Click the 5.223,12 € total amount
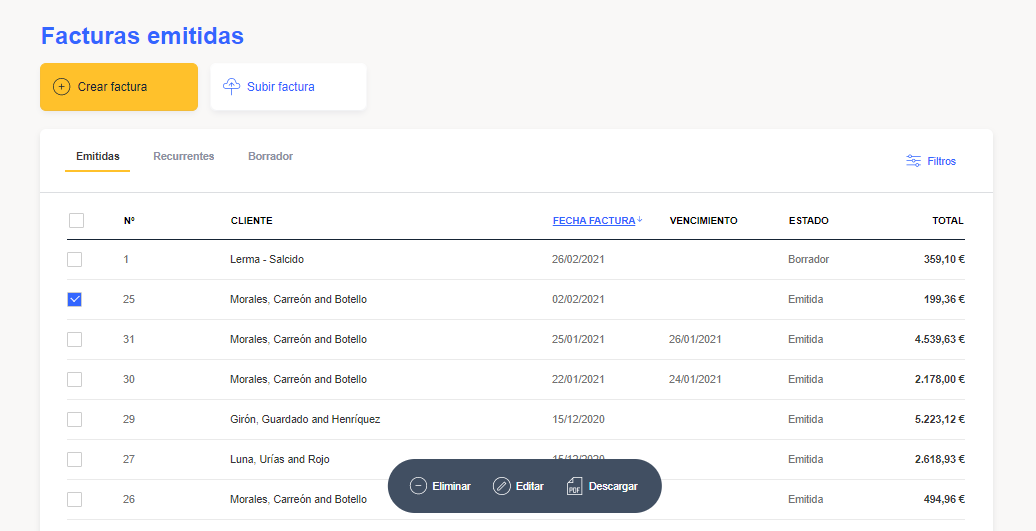The width and height of the screenshot is (1036, 531). pyautogui.click(x=938, y=419)
